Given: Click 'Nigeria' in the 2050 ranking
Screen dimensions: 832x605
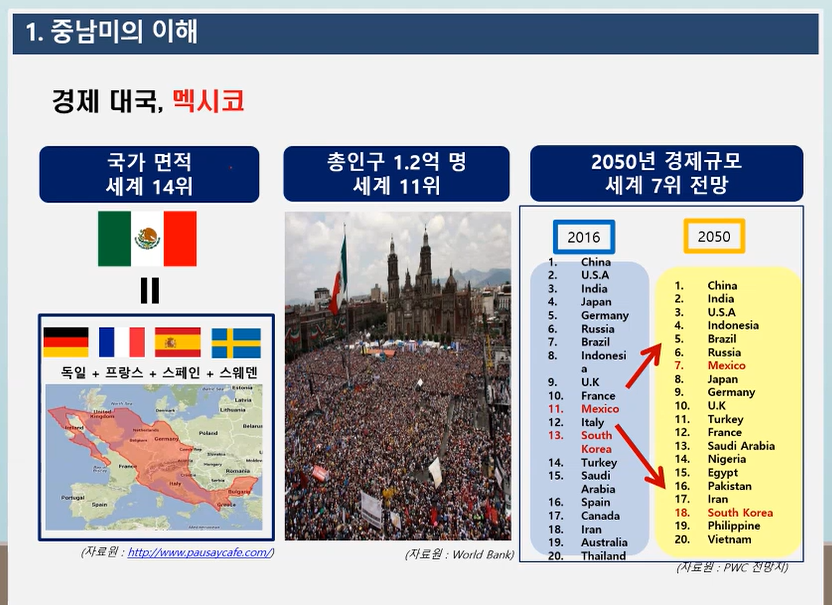Looking at the screenshot, I should pyautogui.click(x=726, y=459).
